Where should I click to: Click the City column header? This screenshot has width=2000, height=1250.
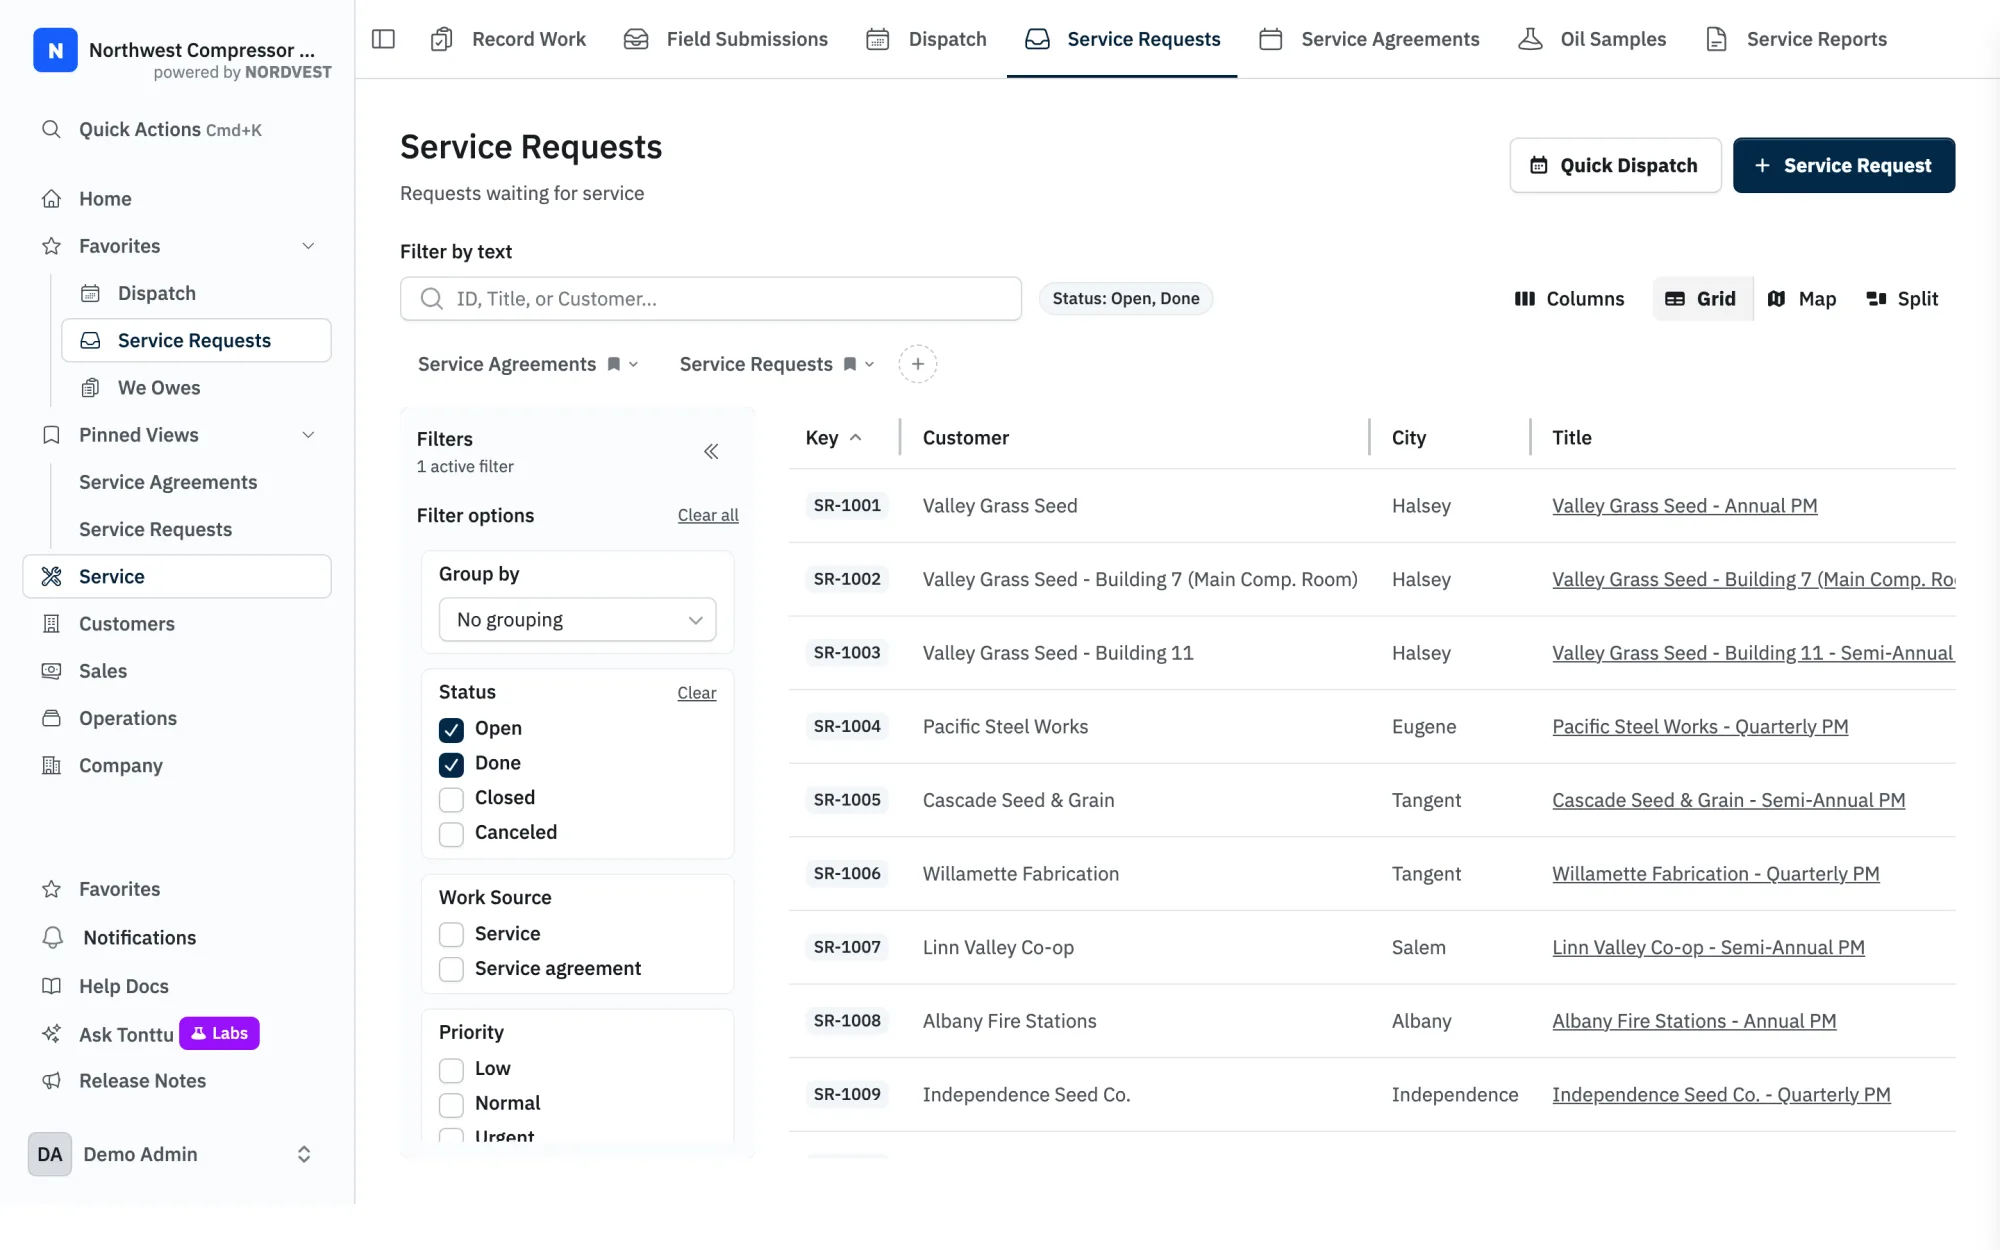click(x=1408, y=438)
